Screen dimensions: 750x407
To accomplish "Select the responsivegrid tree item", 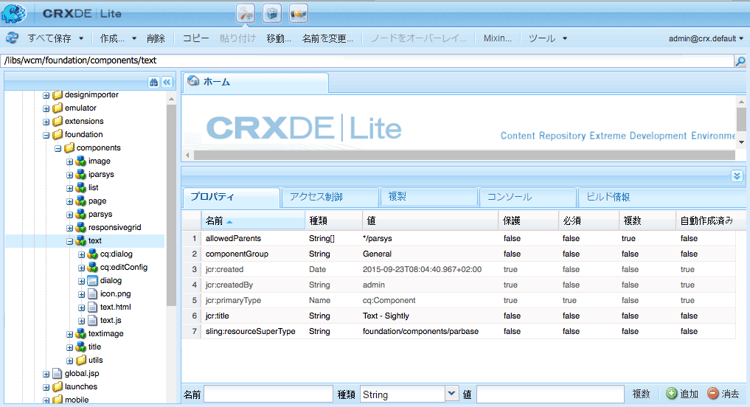I will point(114,227).
